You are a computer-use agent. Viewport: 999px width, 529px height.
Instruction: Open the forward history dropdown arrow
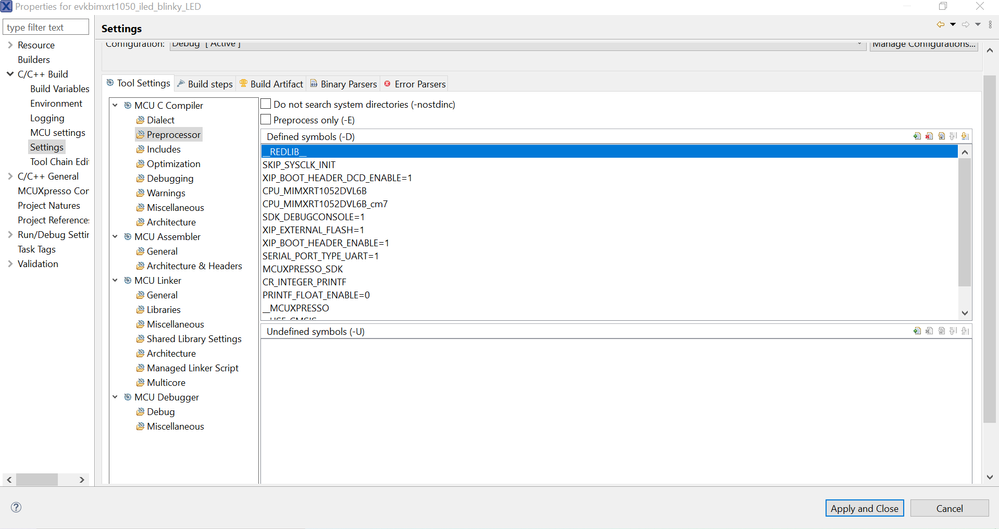click(977, 25)
